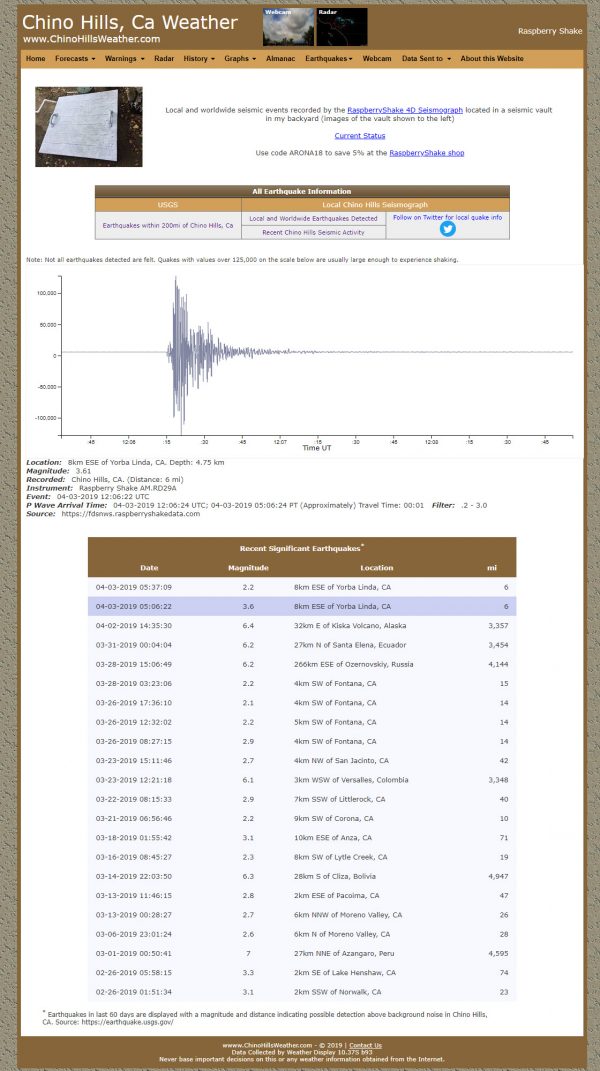Select the 04-03-2019 05:37:09 earthquake row
This screenshot has height=1071, width=600.
click(x=302, y=587)
